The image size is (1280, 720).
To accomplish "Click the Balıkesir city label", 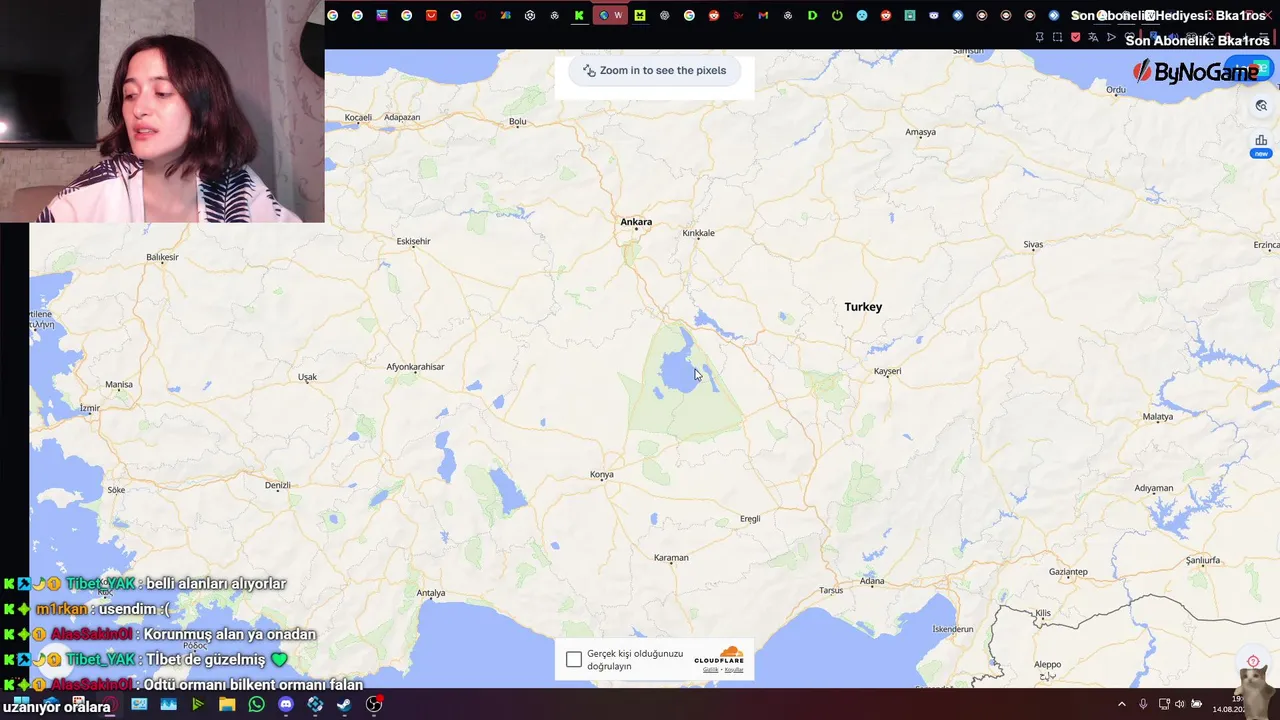I will tap(162, 257).
